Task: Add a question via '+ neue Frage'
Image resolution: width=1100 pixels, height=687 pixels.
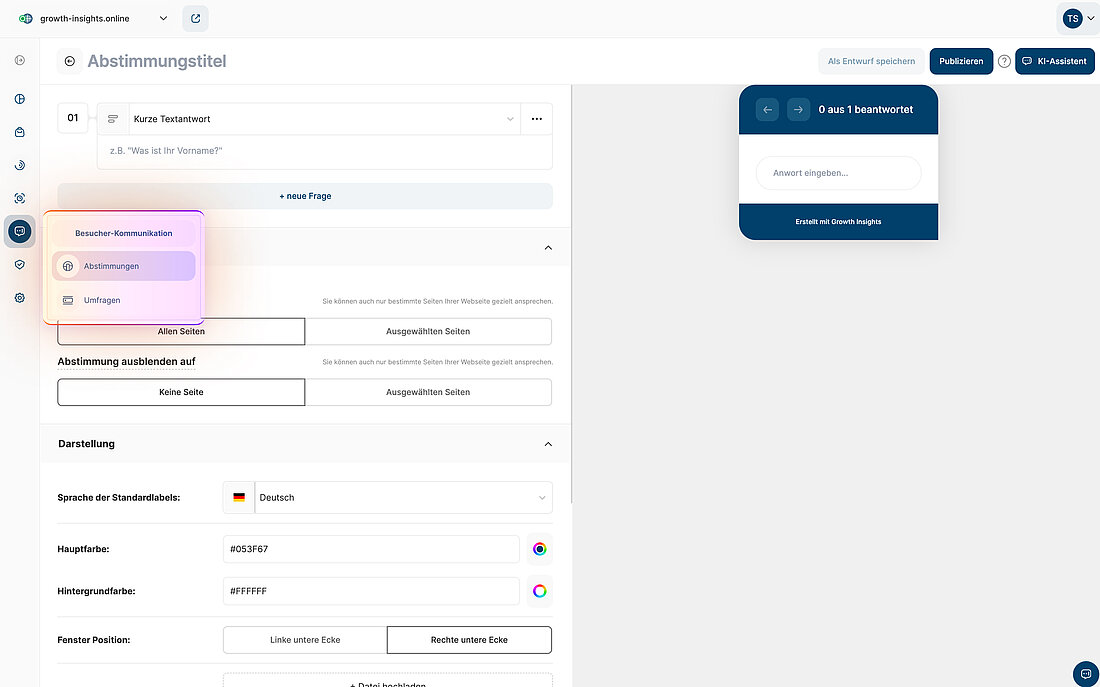Action: point(305,196)
